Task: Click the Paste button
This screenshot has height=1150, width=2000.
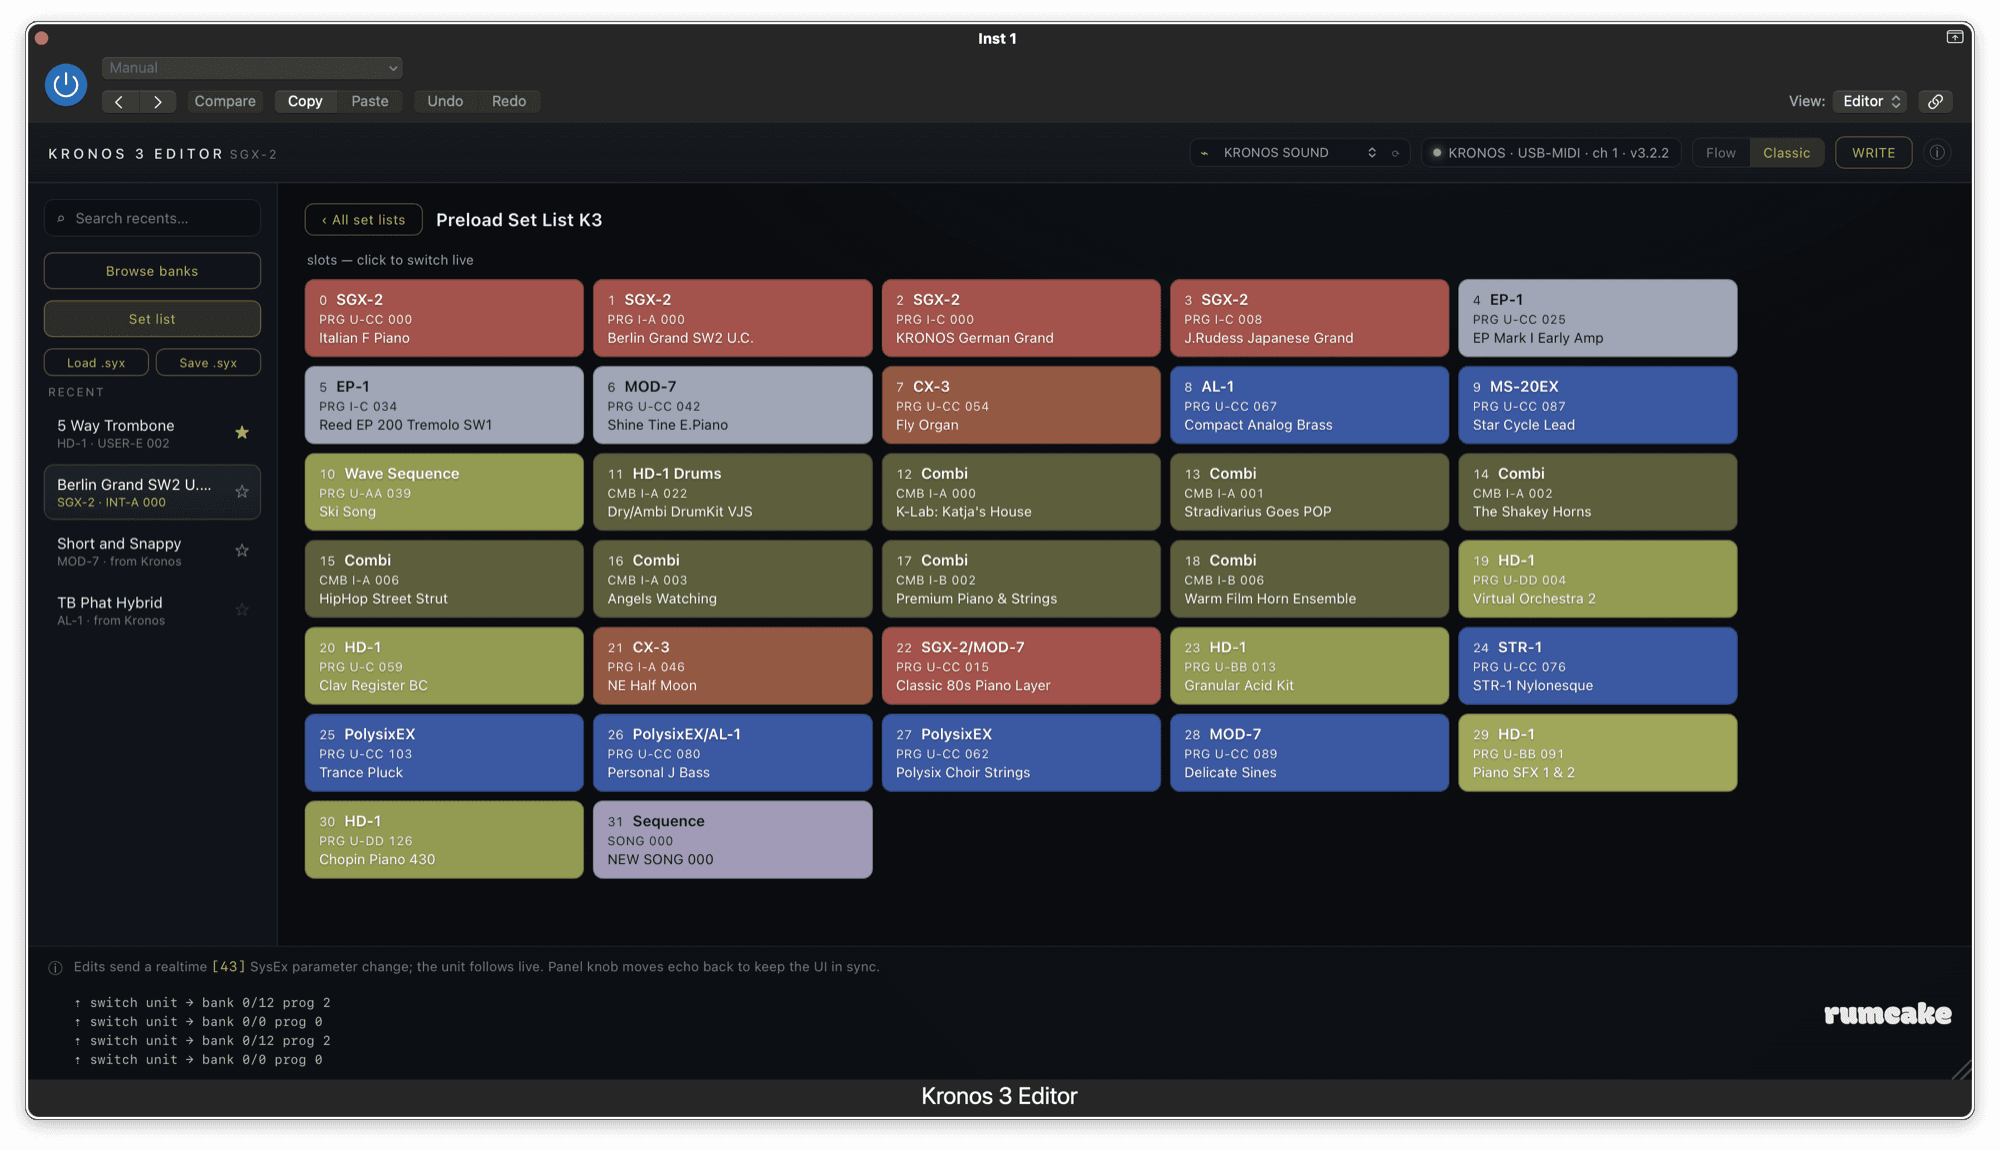Action: (x=370, y=101)
